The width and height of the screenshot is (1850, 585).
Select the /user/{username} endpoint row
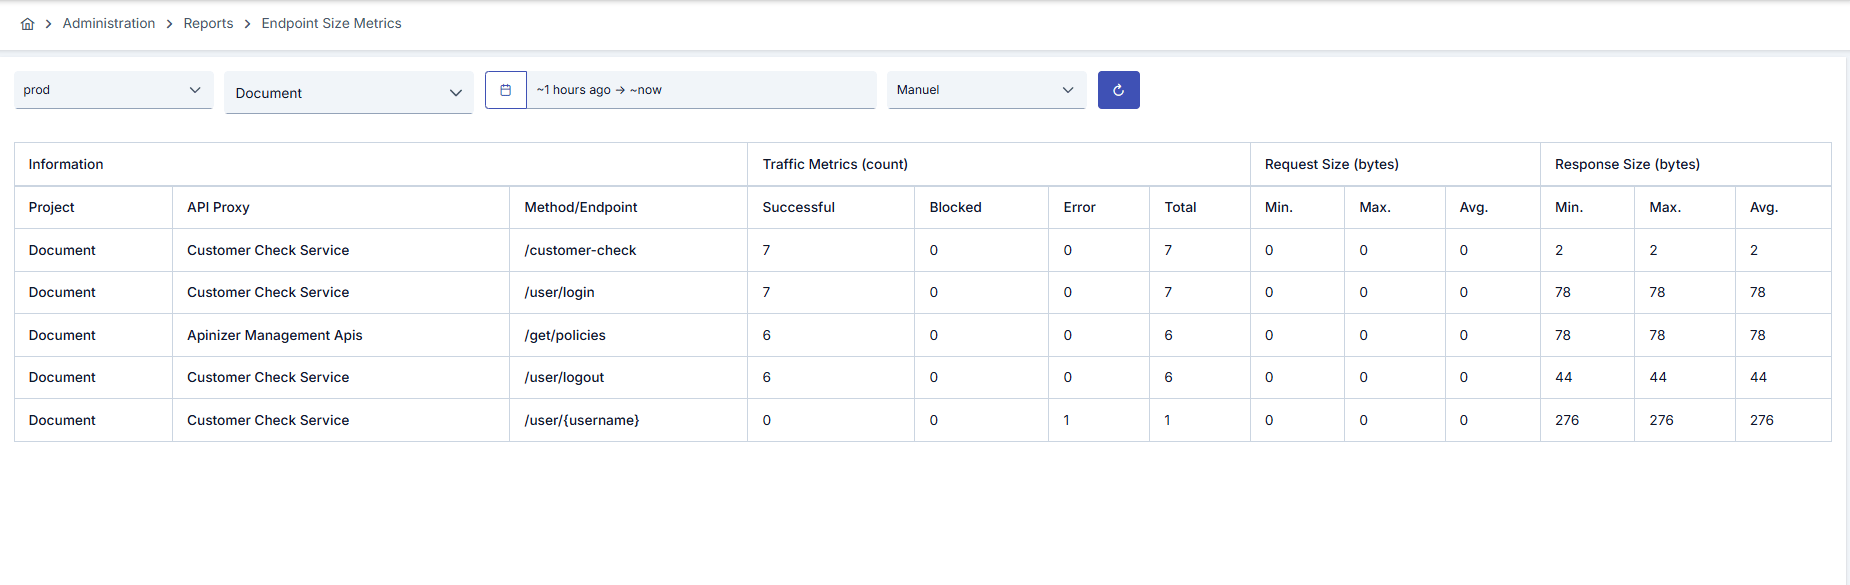coord(922,420)
